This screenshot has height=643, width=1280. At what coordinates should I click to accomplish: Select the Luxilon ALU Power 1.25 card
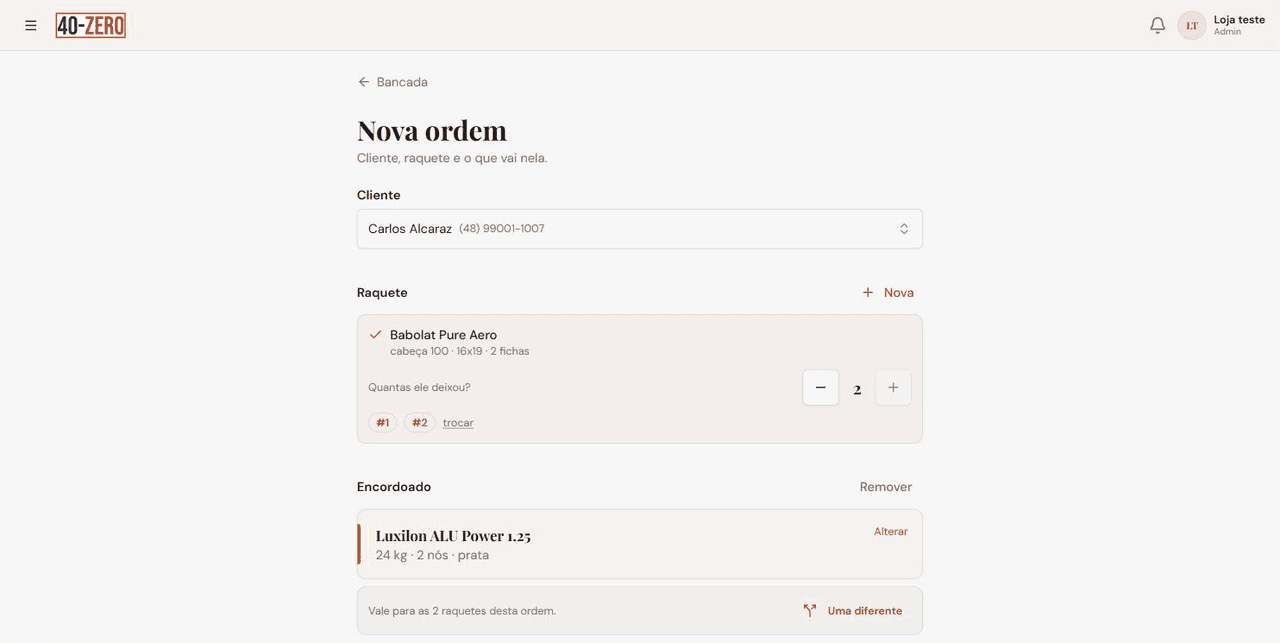coord(640,544)
